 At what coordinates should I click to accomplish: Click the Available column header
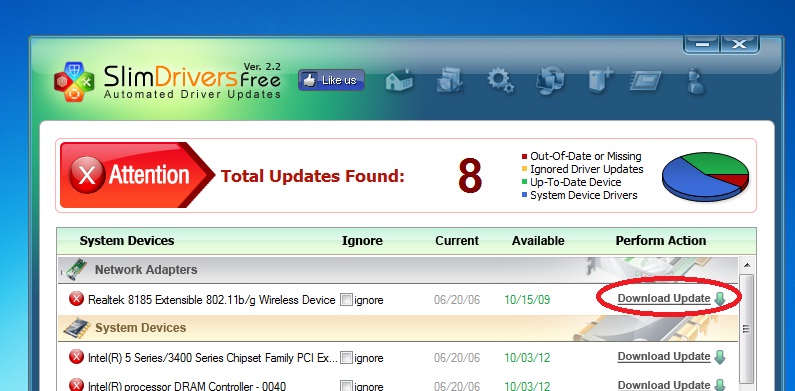coord(538,241)
